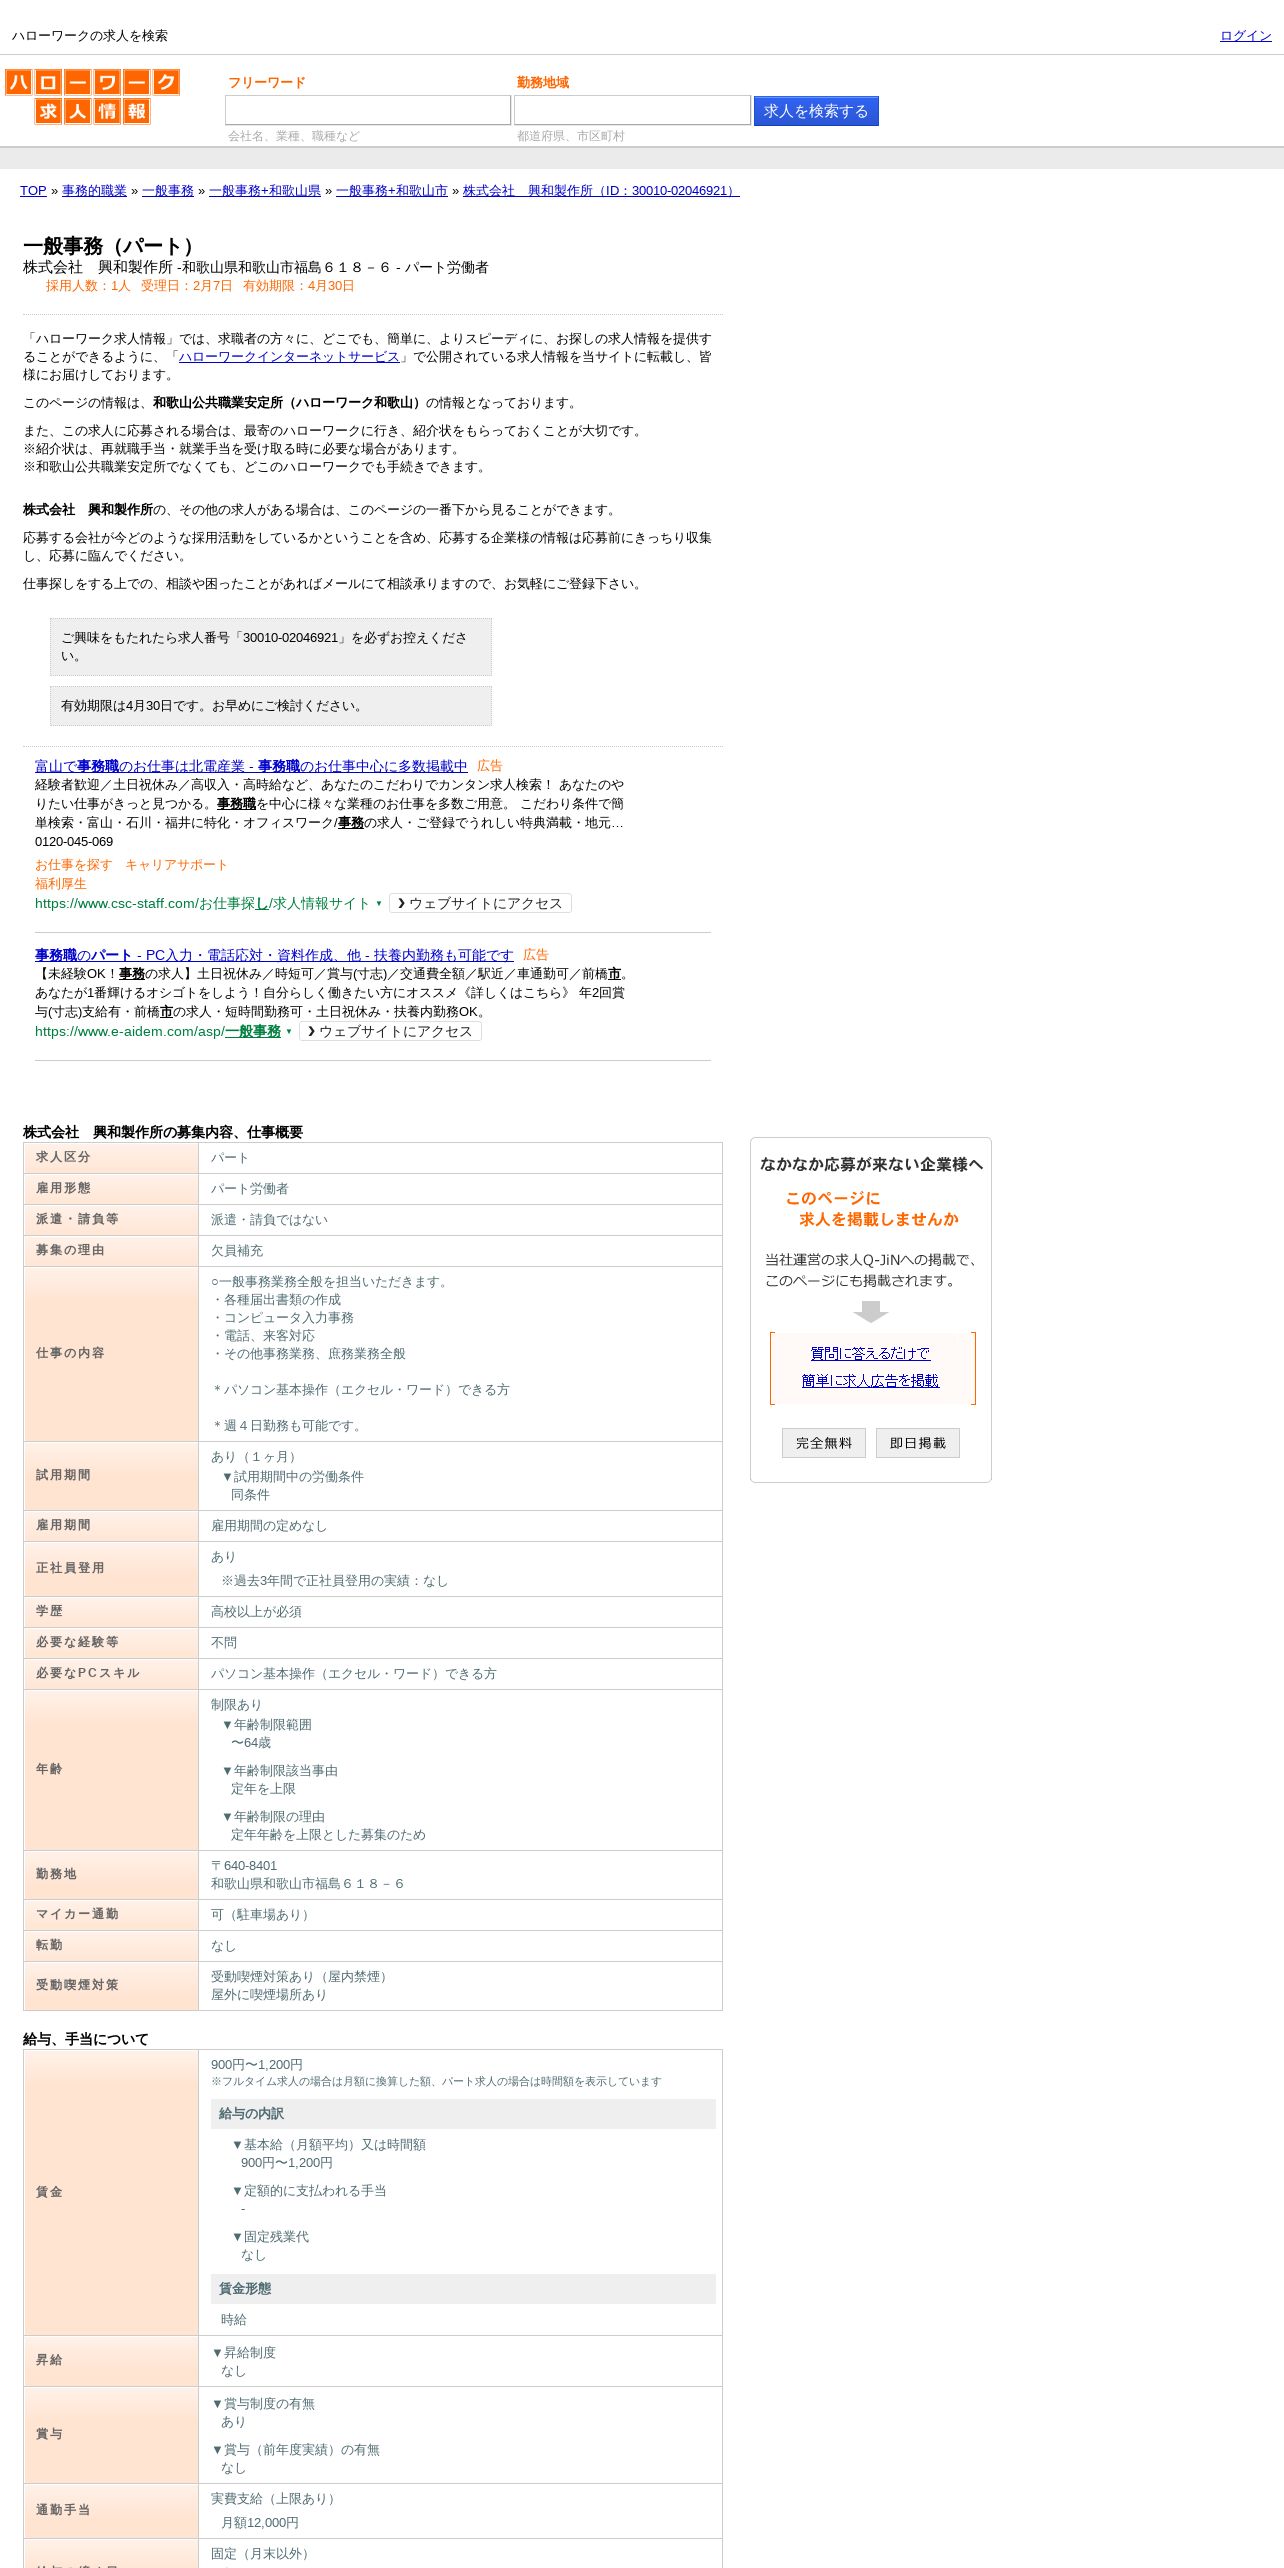Expand e-aidem ad URL dropdown arrow
This screenshot has width=1284, height=2568.
pyautogui.click(x=289, y=1032)
